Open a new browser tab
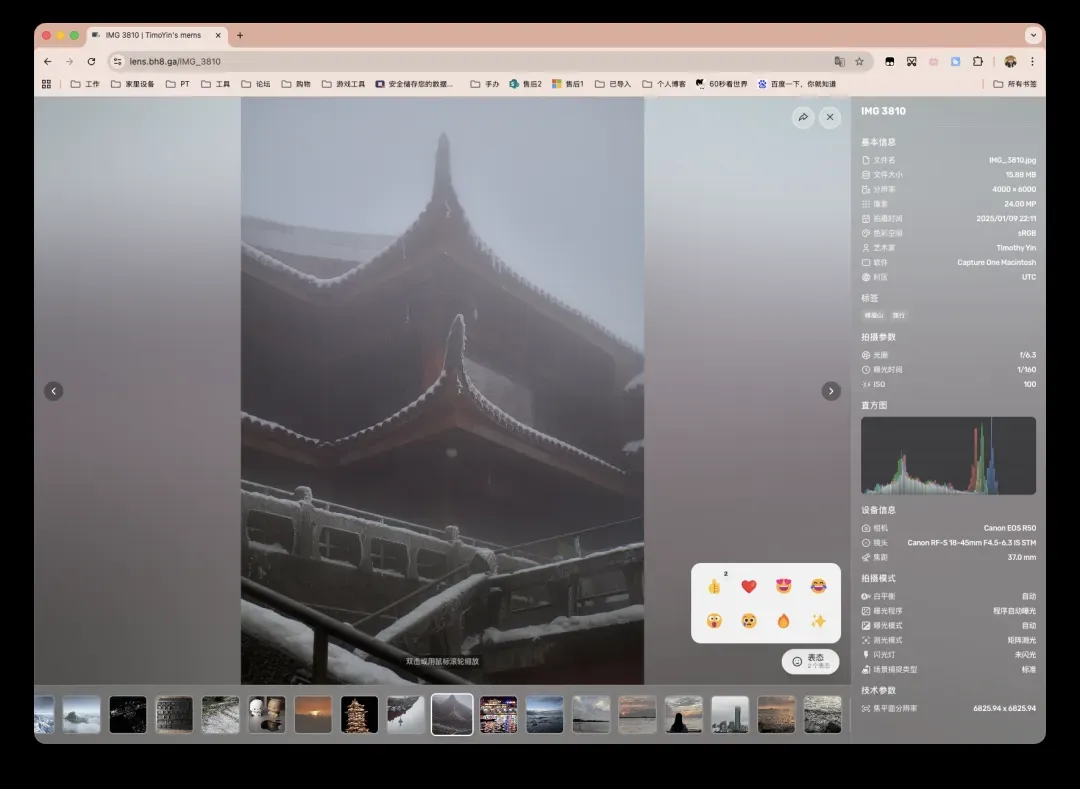 click(240, 35)
